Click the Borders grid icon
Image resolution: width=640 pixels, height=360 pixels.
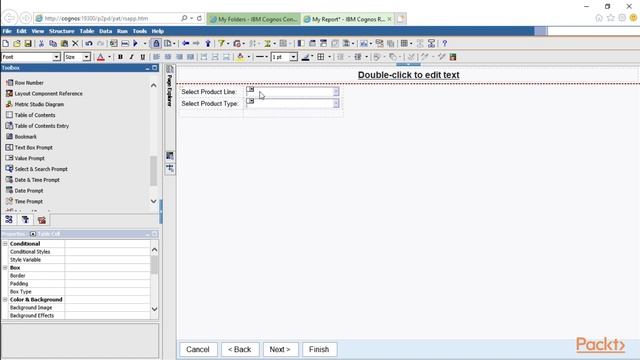(x=321, y=57)
